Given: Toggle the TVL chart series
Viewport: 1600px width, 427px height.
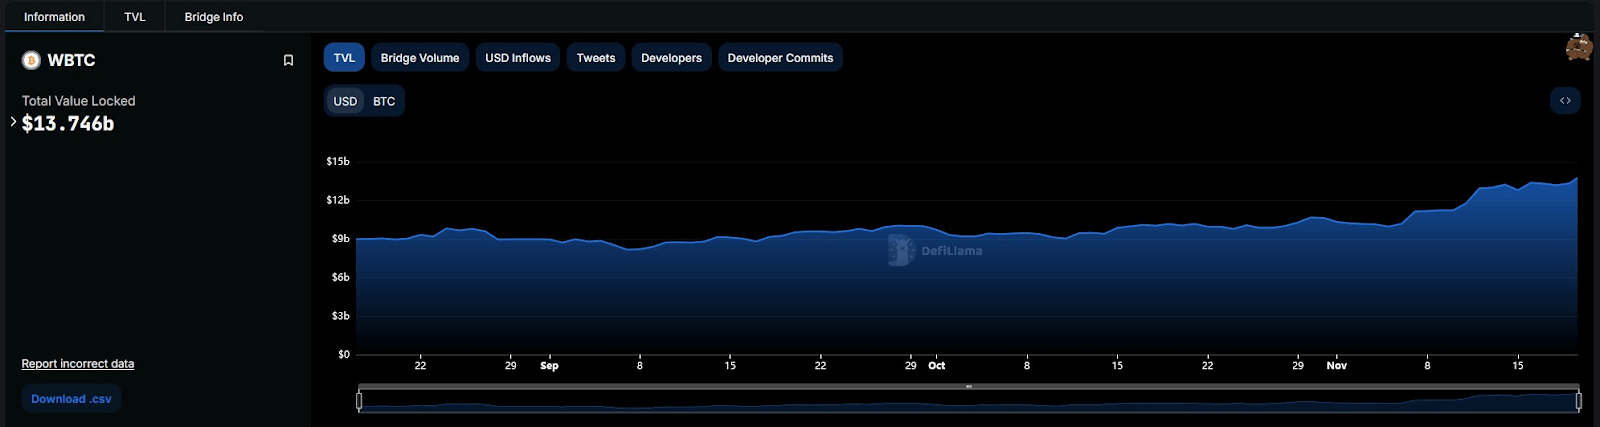Looking at the screenshot, I should 344,58.
